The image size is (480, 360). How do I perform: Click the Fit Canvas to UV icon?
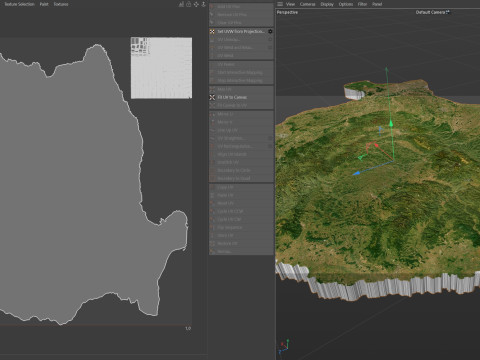point(212,105)
